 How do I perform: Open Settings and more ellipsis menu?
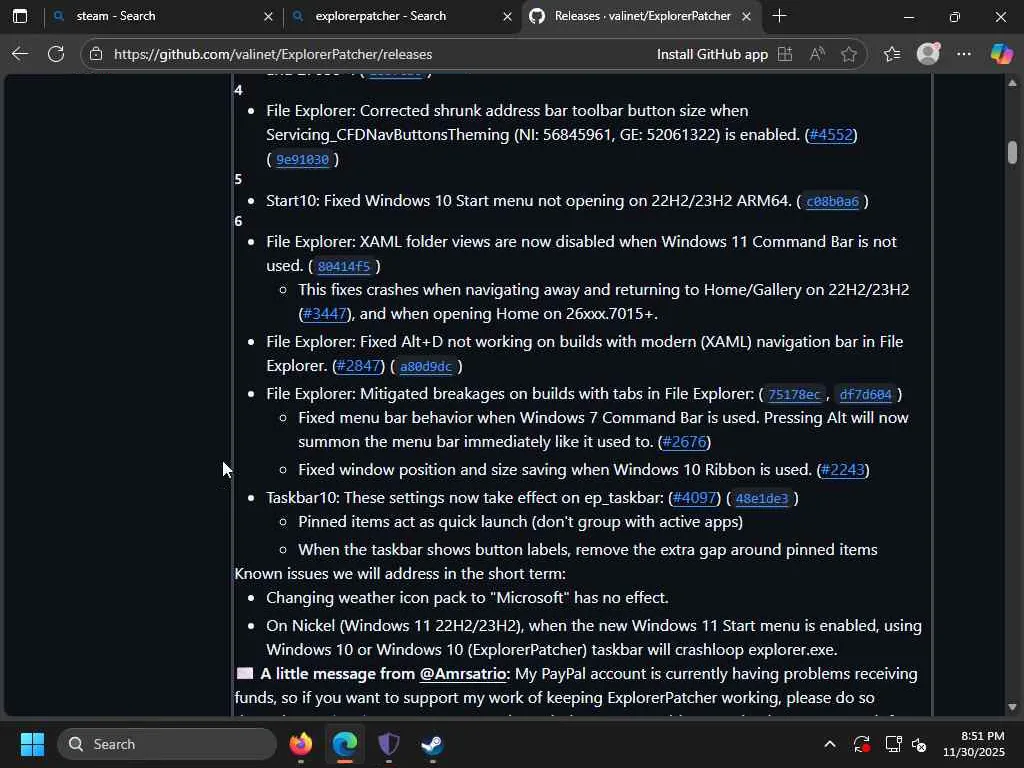point(964,54)
